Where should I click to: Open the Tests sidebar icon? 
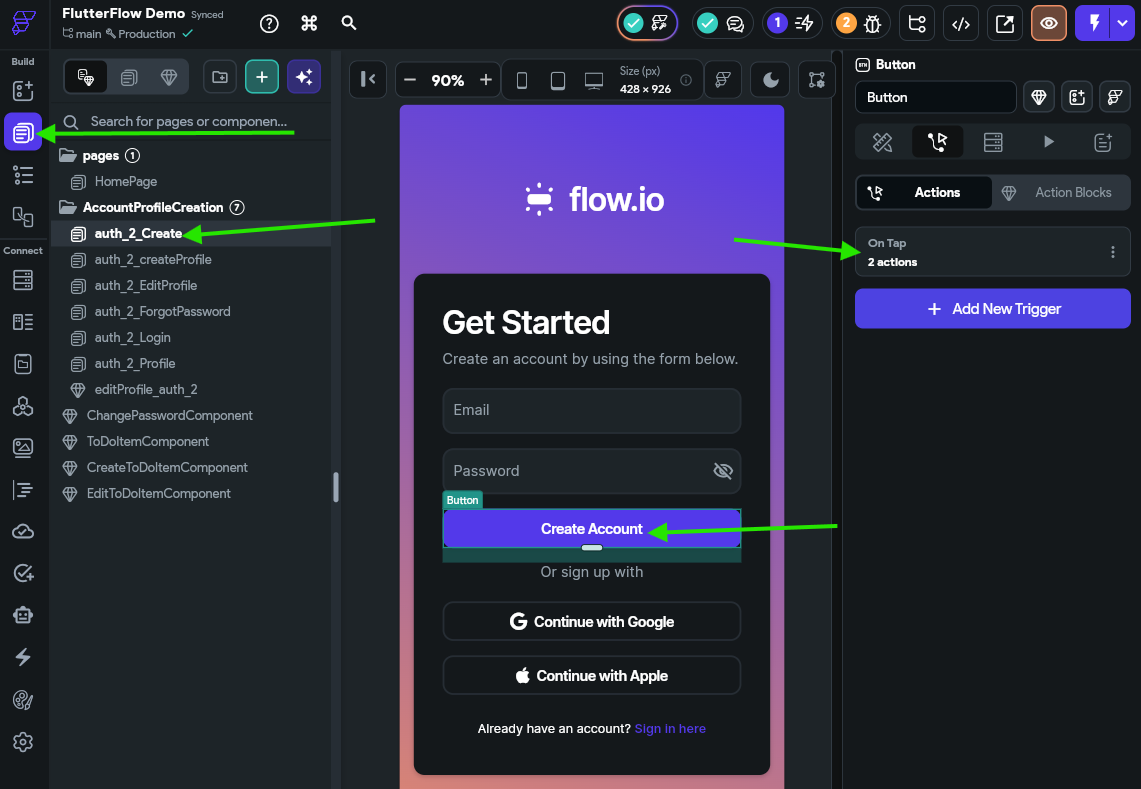[x=23, y=574]
